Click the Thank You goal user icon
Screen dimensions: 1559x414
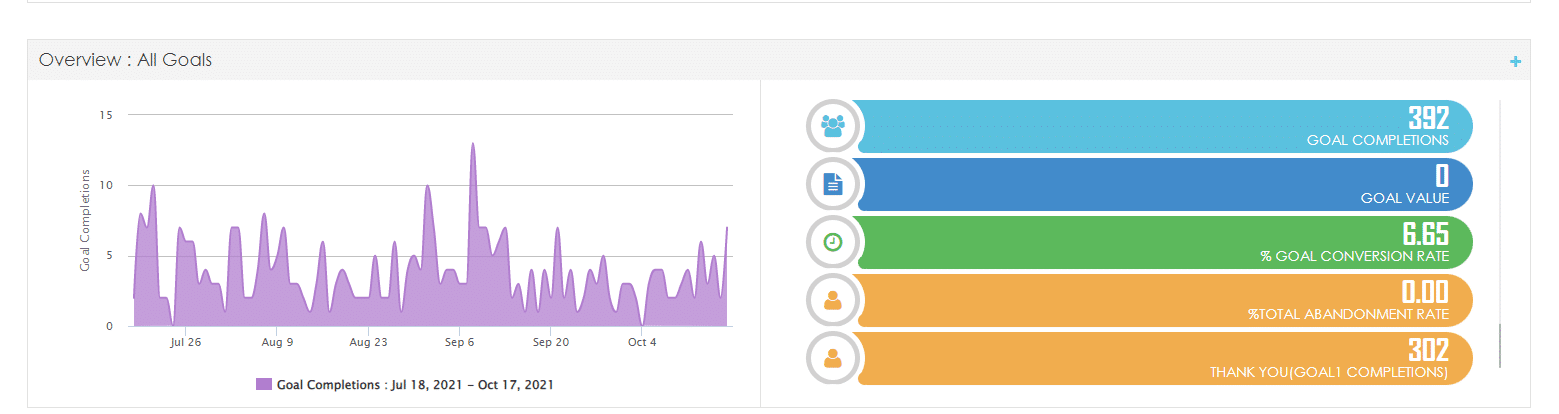(832, 357)
